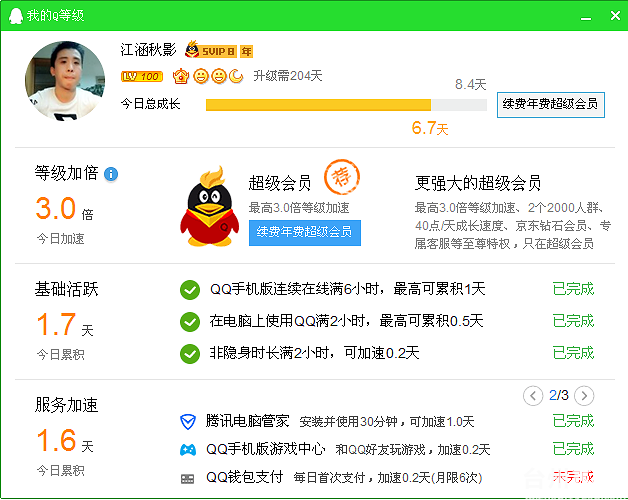Click the blue 续费年费超级会员 button

[305, 232]
